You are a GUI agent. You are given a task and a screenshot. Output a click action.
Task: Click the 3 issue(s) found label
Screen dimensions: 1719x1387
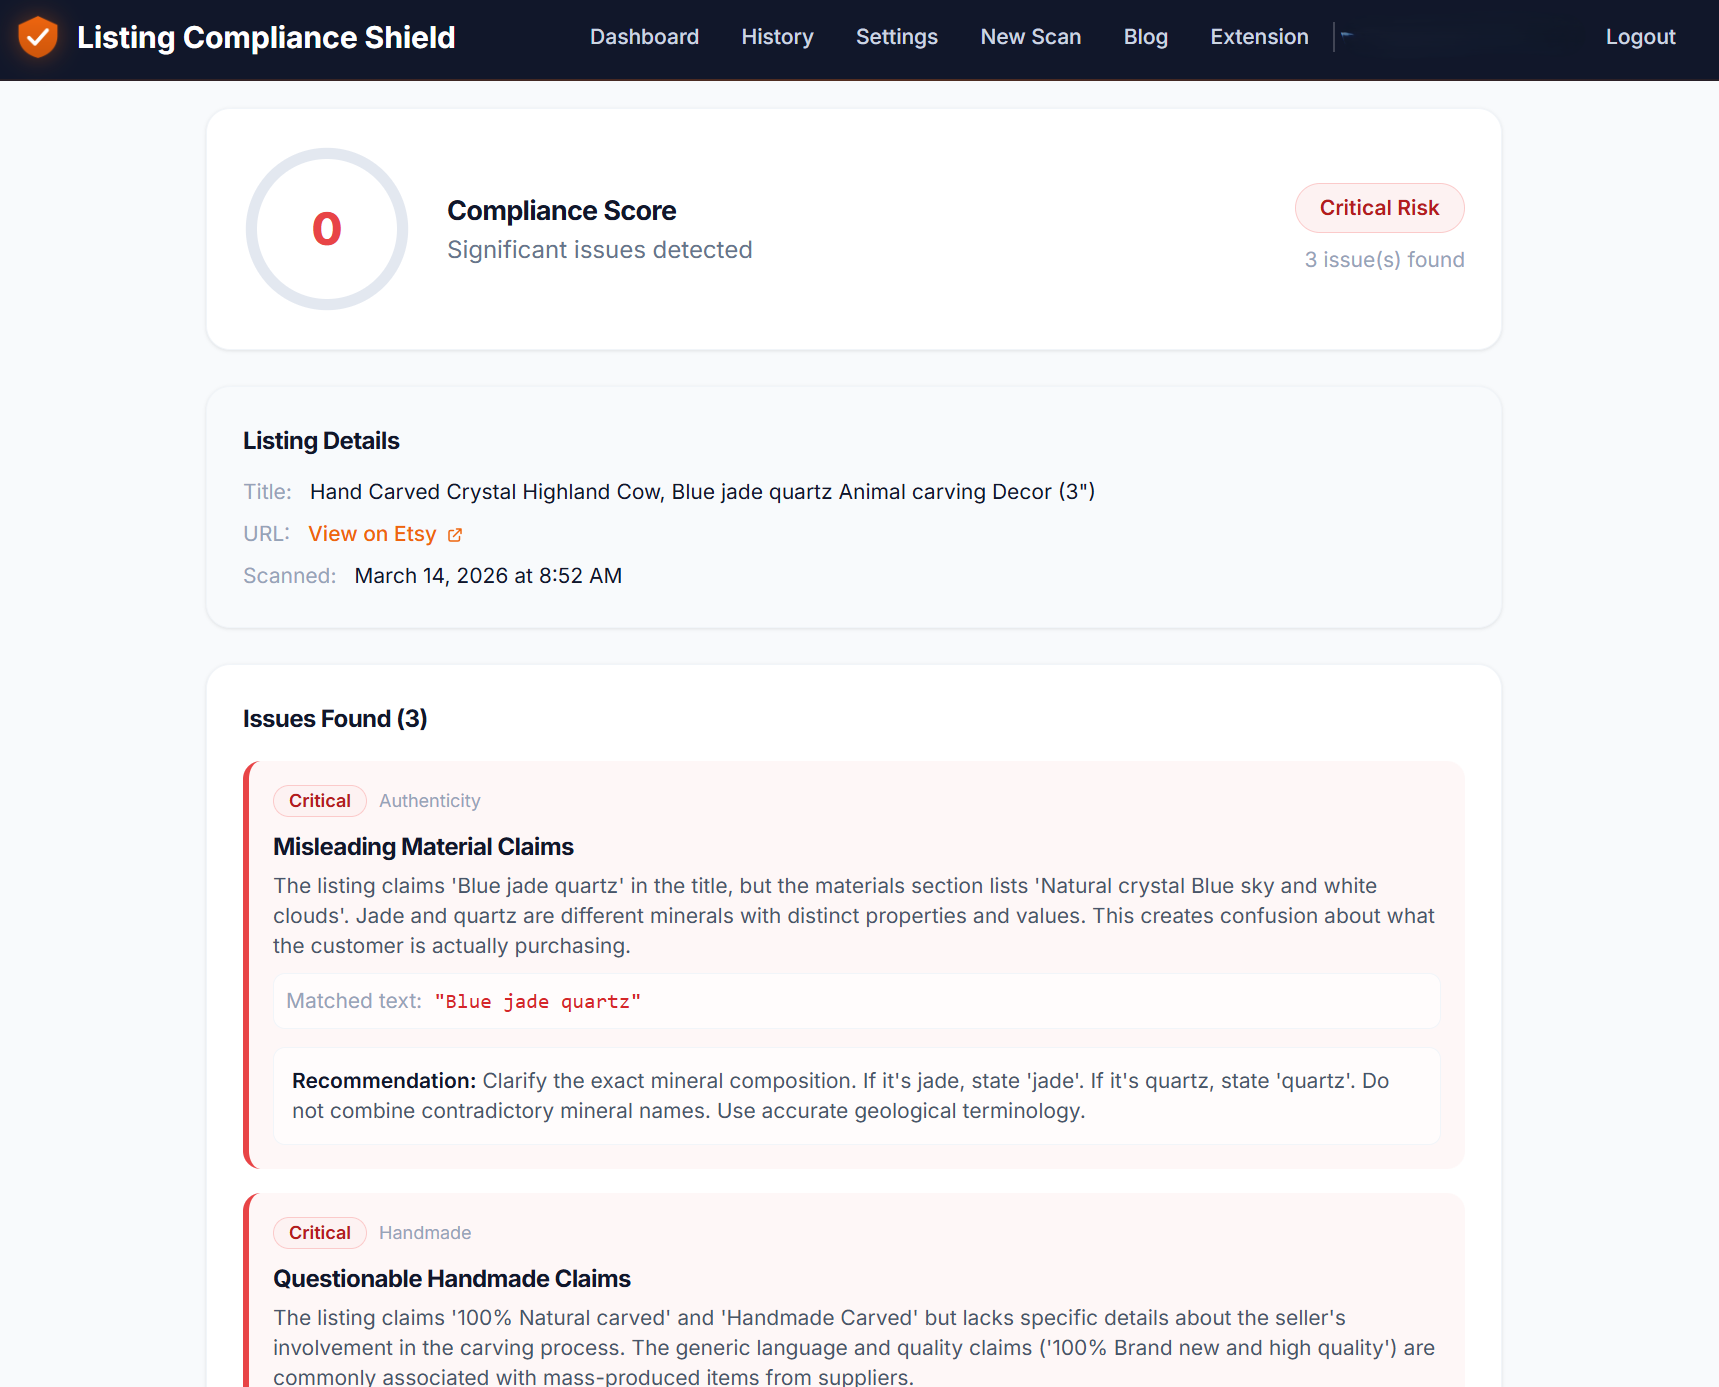pos(1384,259)
